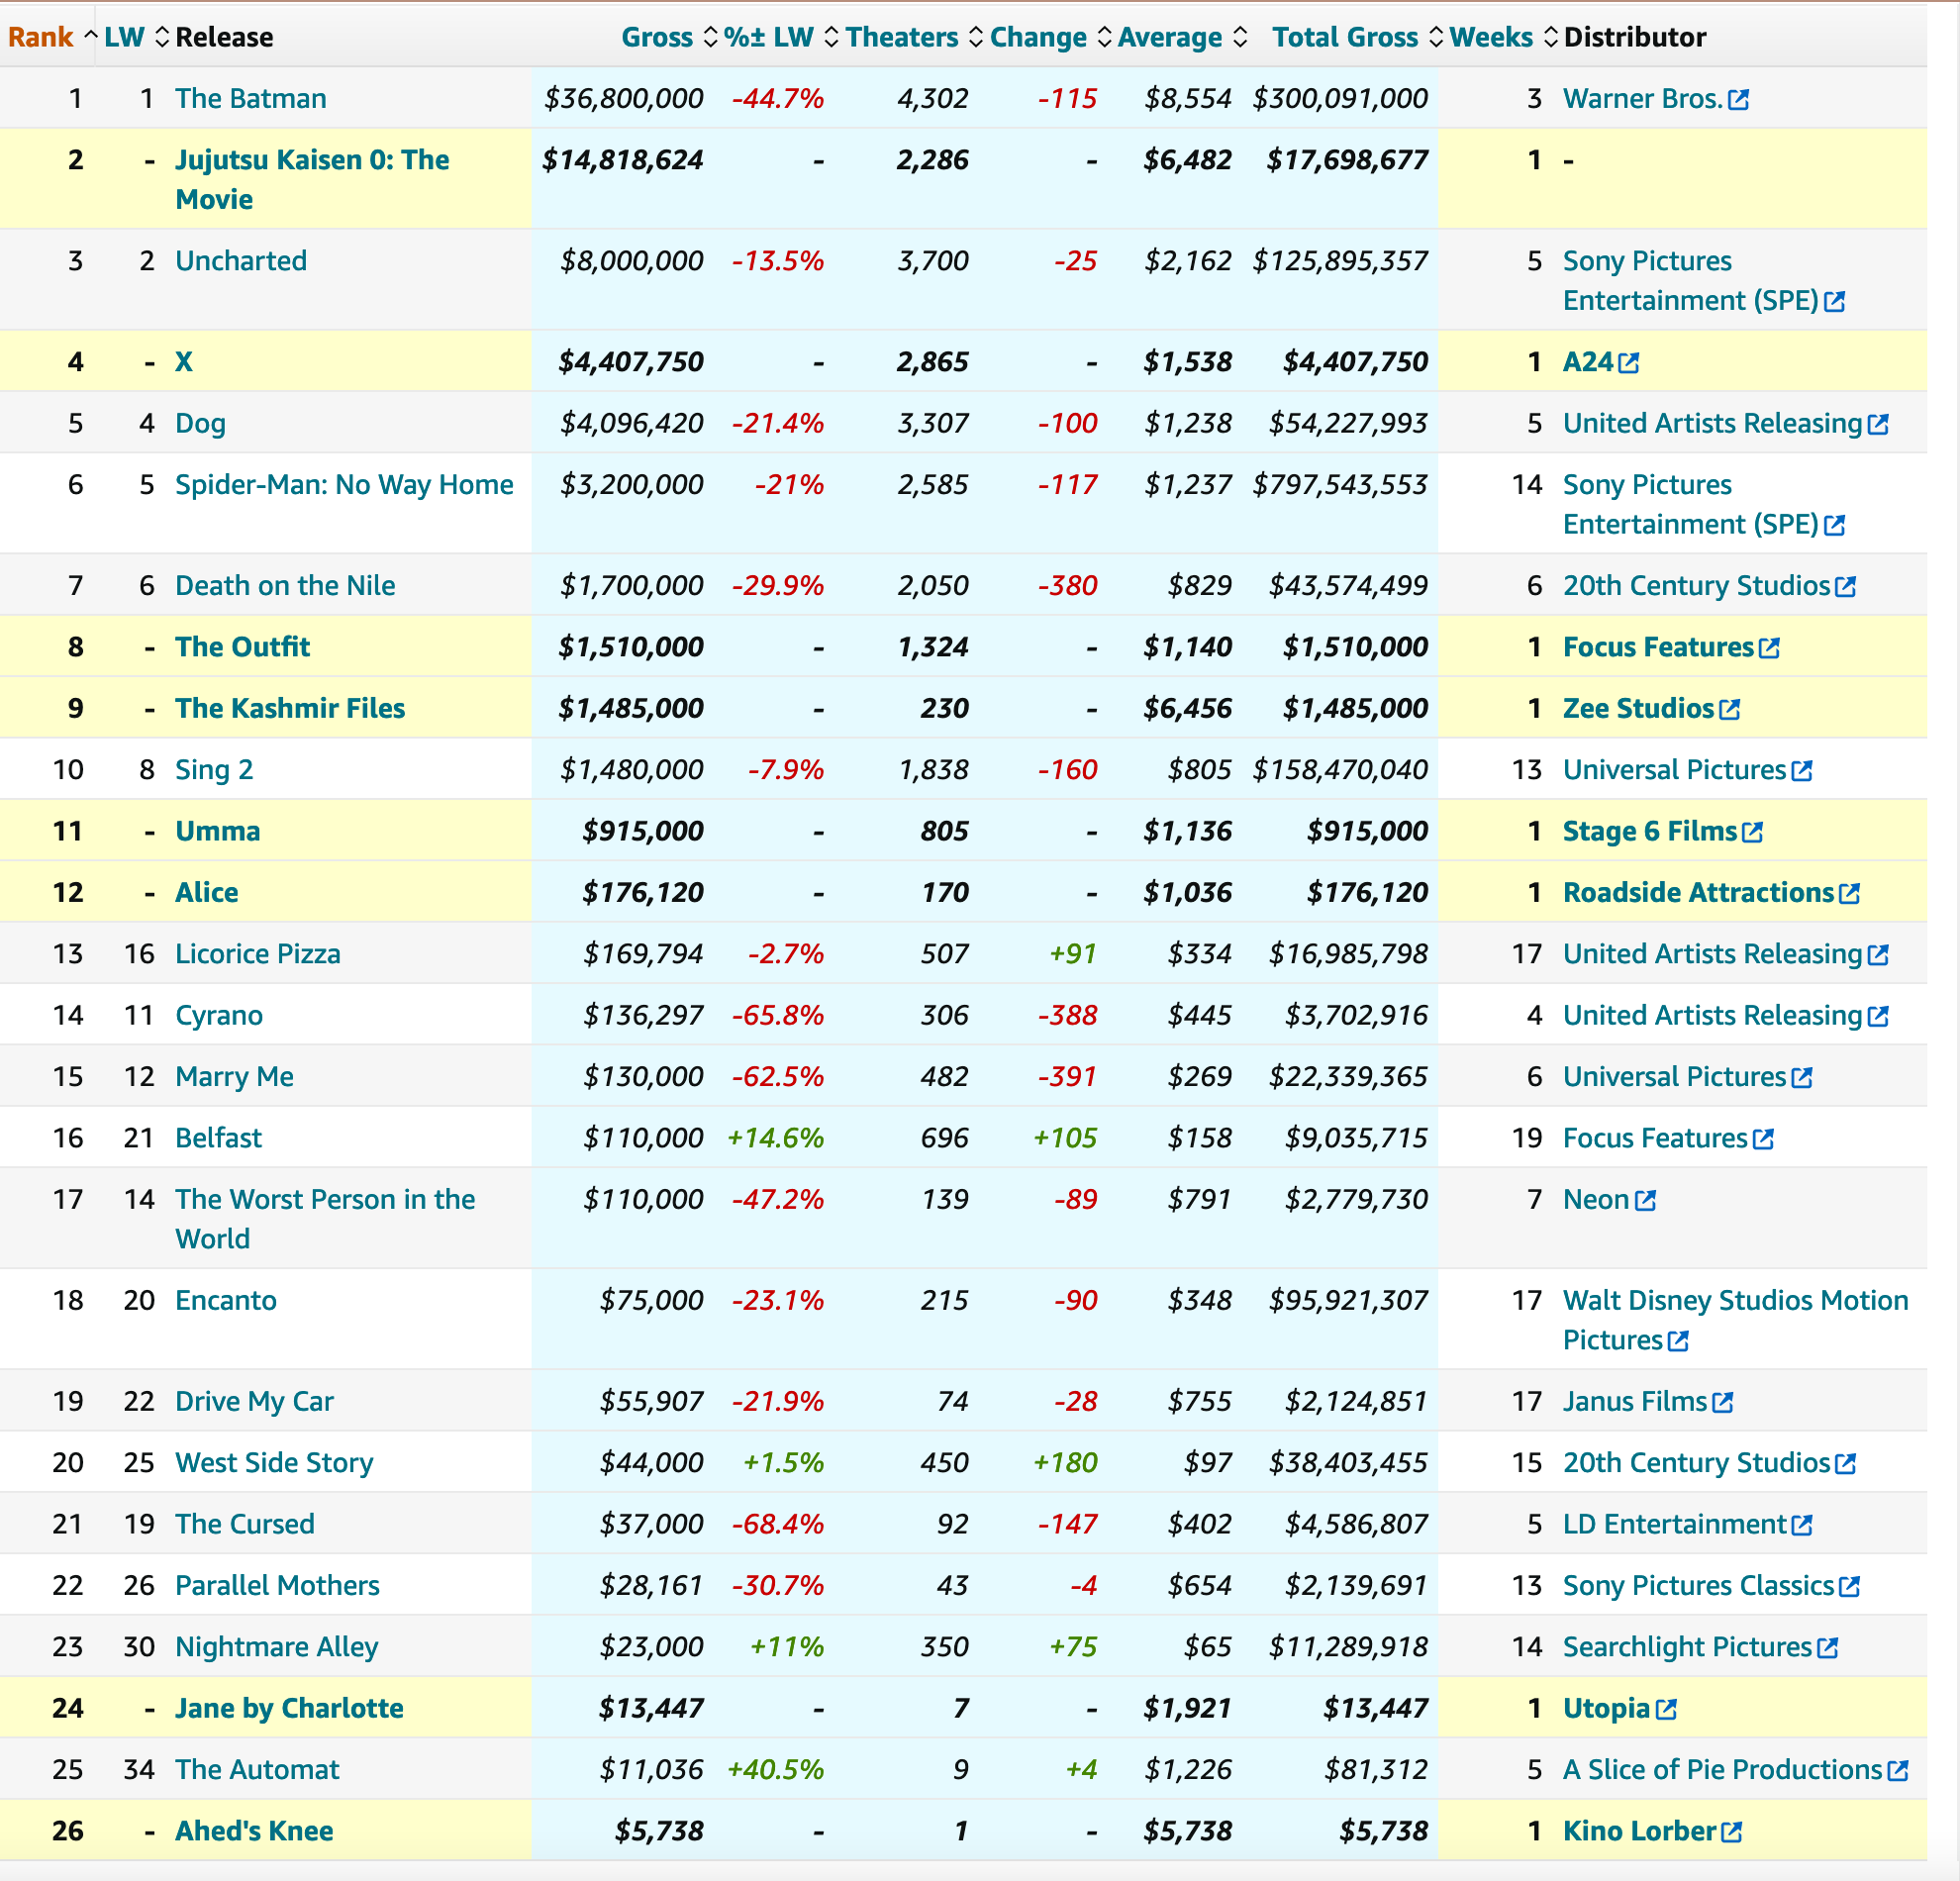Open The Kashmir Files link
This screenshot has height=1881, width=1960.
[x=290, y=708]
